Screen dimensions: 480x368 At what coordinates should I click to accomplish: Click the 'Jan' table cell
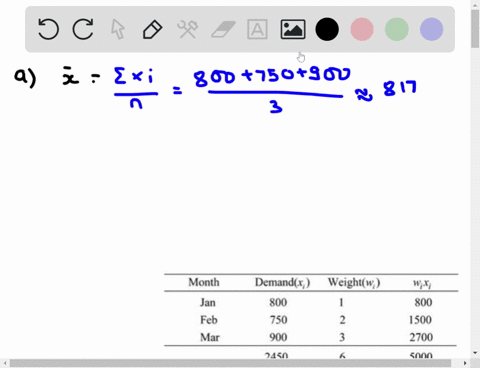point(207,302)
